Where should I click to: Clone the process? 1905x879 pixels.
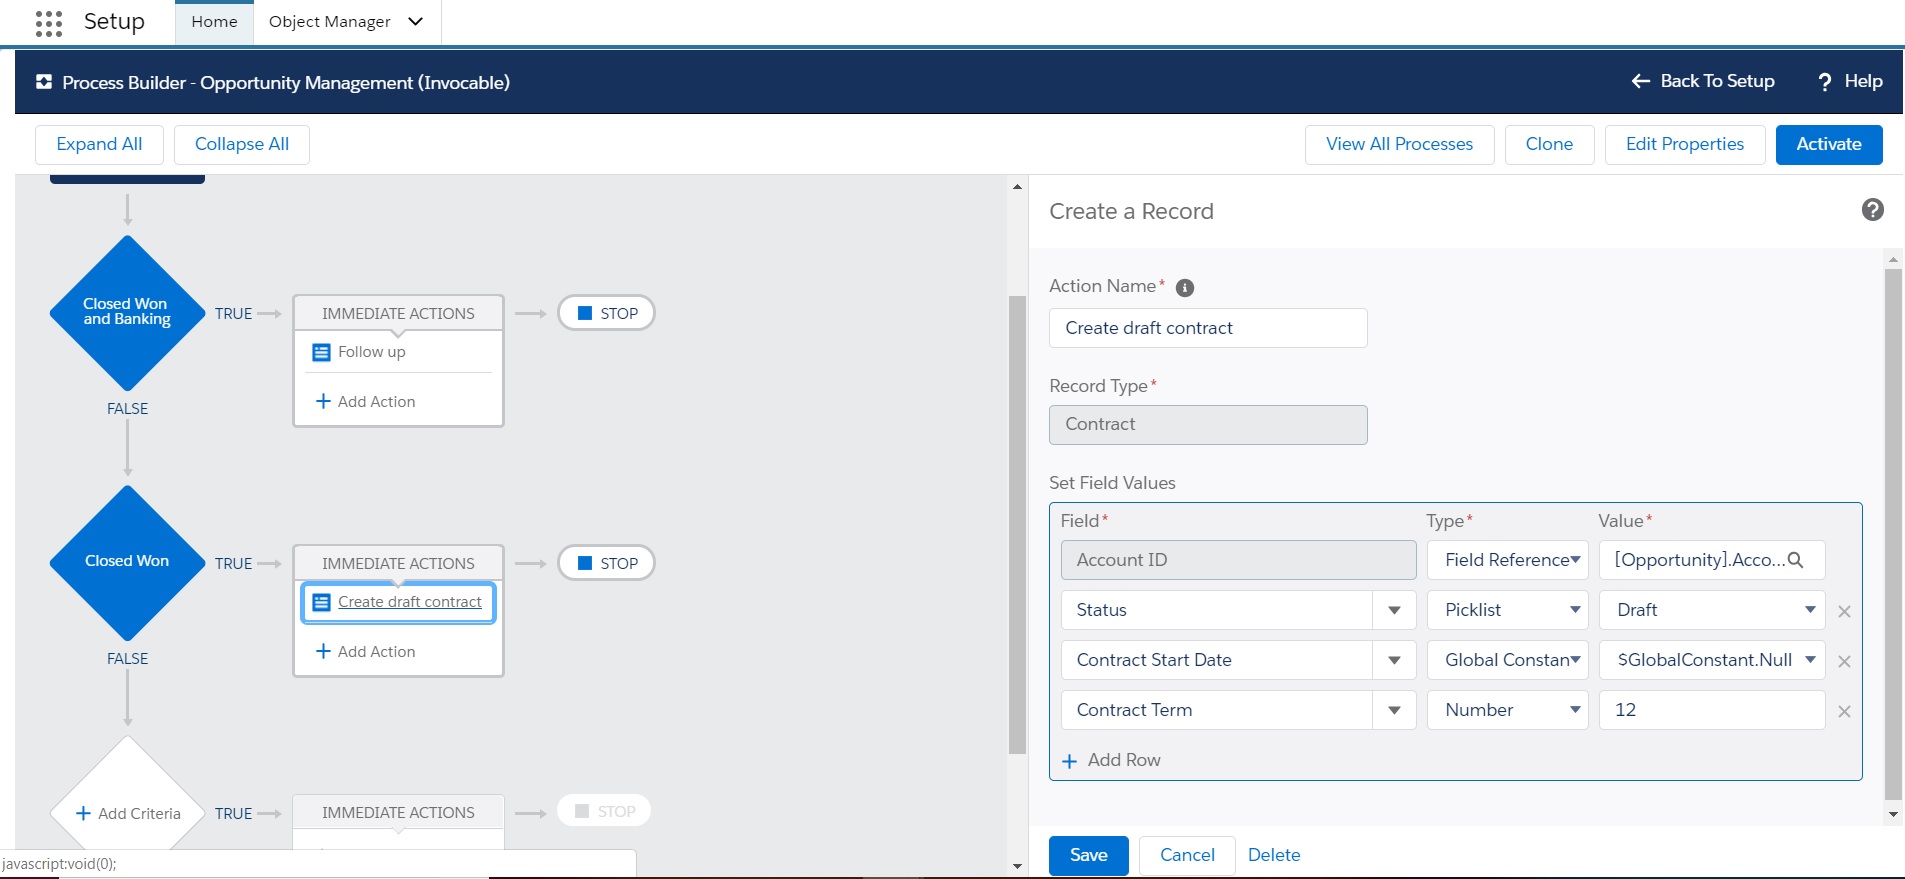point(1549,144)
